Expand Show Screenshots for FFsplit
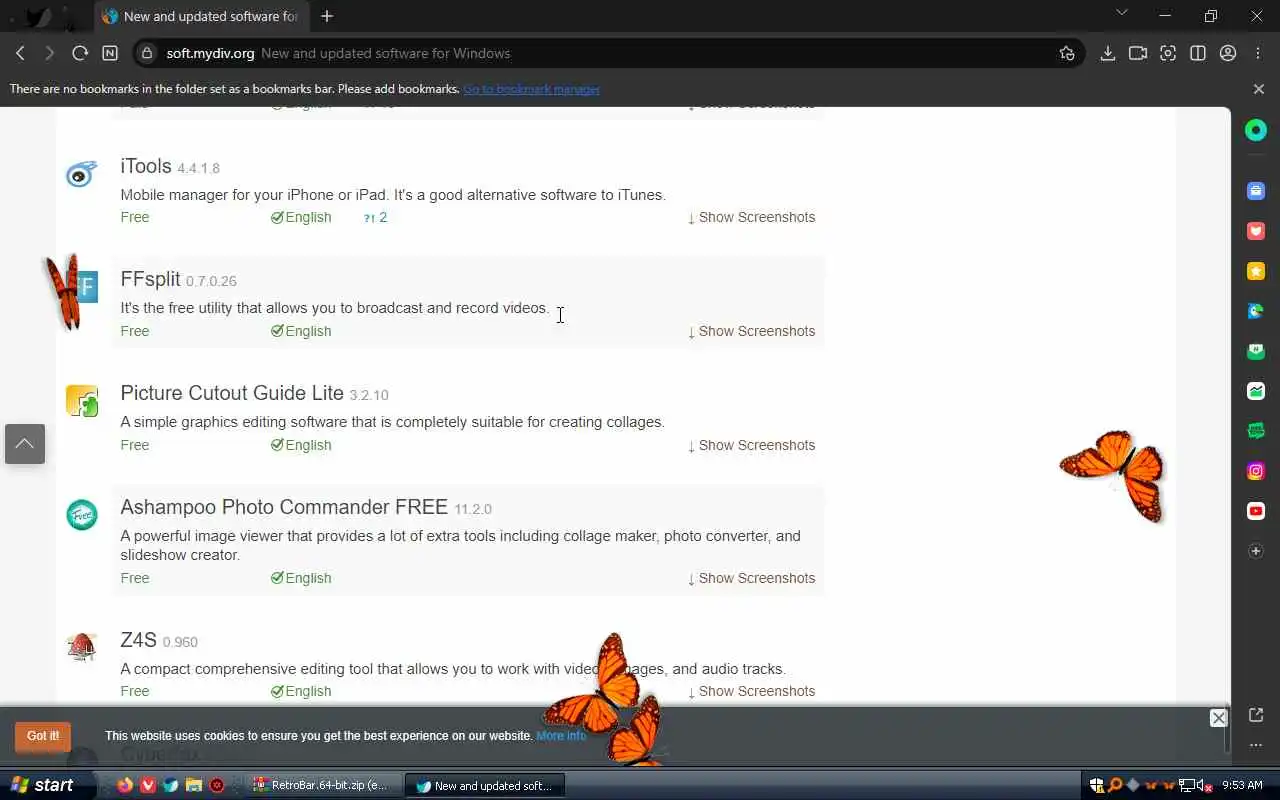This screenshot has width=1280, height=800. pos(751,331)
